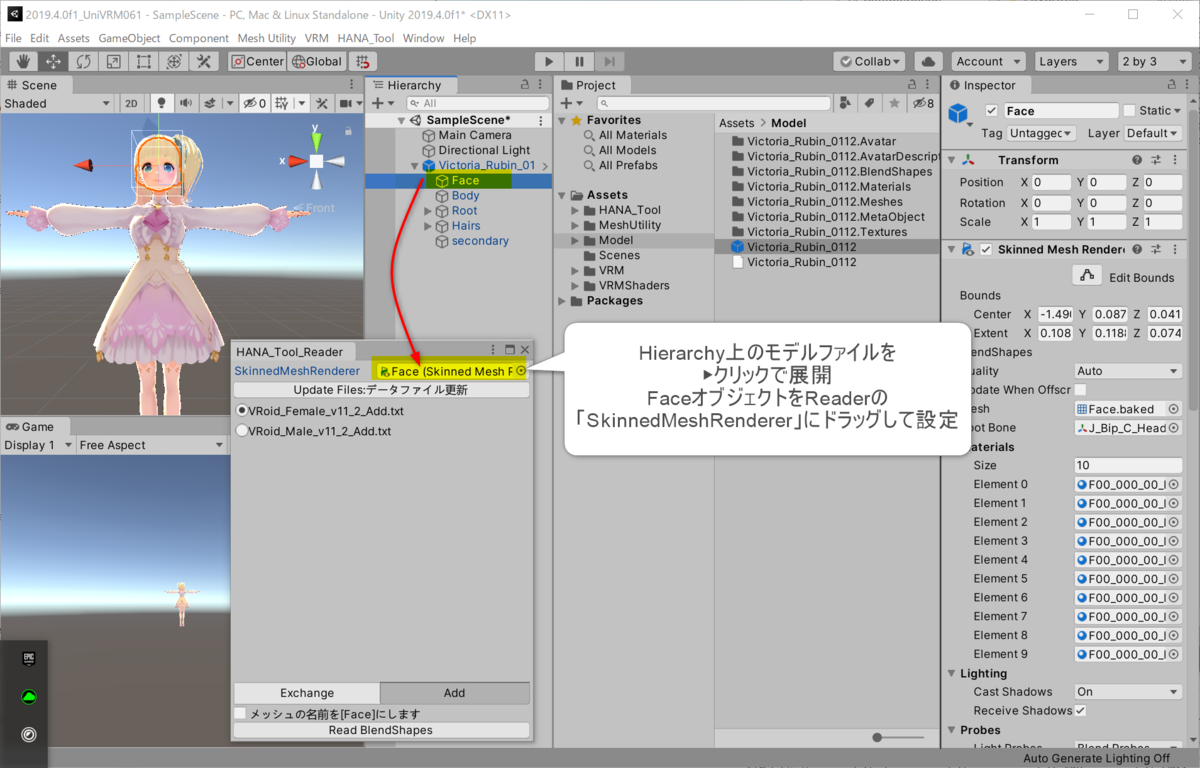Viewport: 1200px width, 768px height.
Task: Open Hierarchy panel options menu
Action: tap(542, 85)
